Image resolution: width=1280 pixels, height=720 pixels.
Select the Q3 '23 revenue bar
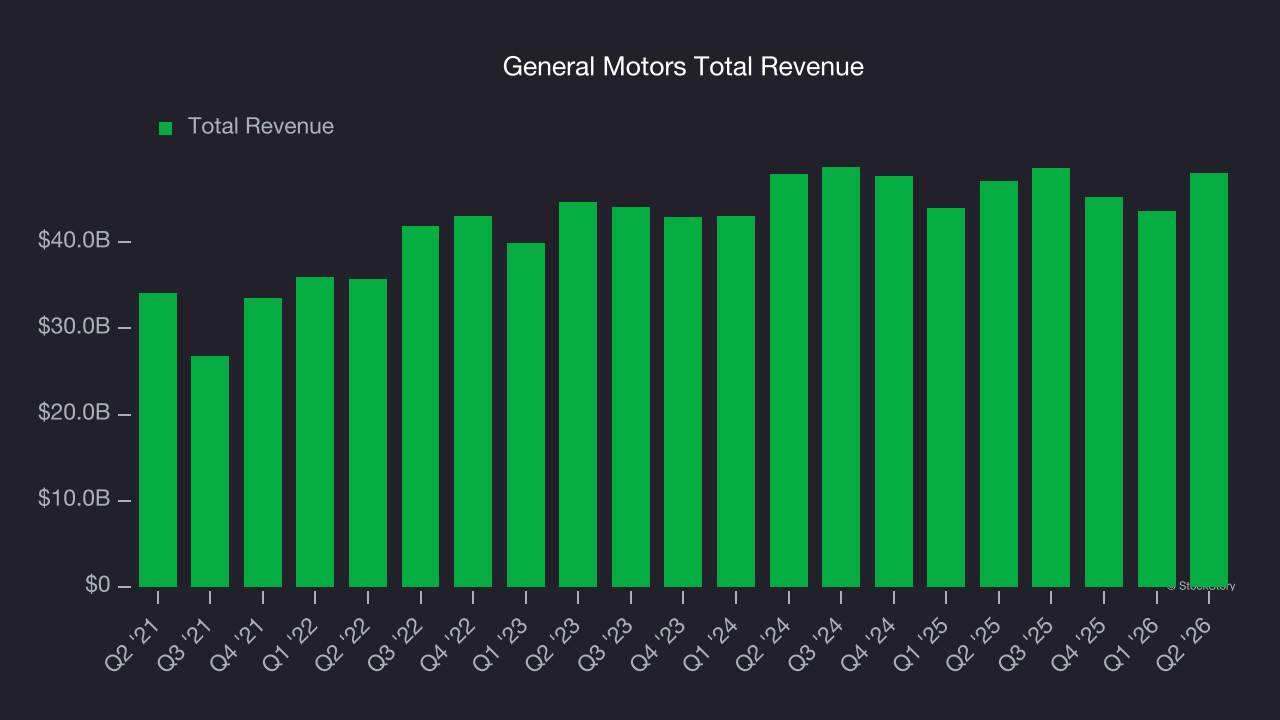pyautogui.click(x=631, y=397)
